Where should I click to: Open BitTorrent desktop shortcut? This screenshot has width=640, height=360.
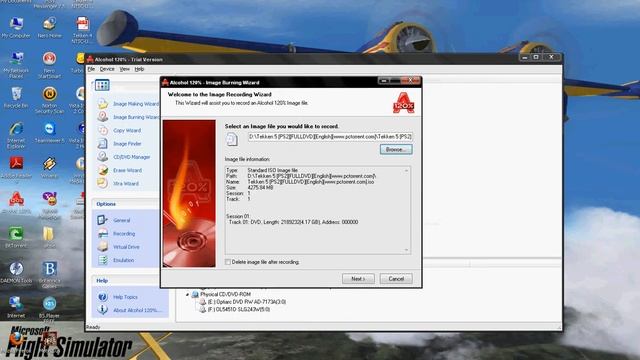pos(16,238)
